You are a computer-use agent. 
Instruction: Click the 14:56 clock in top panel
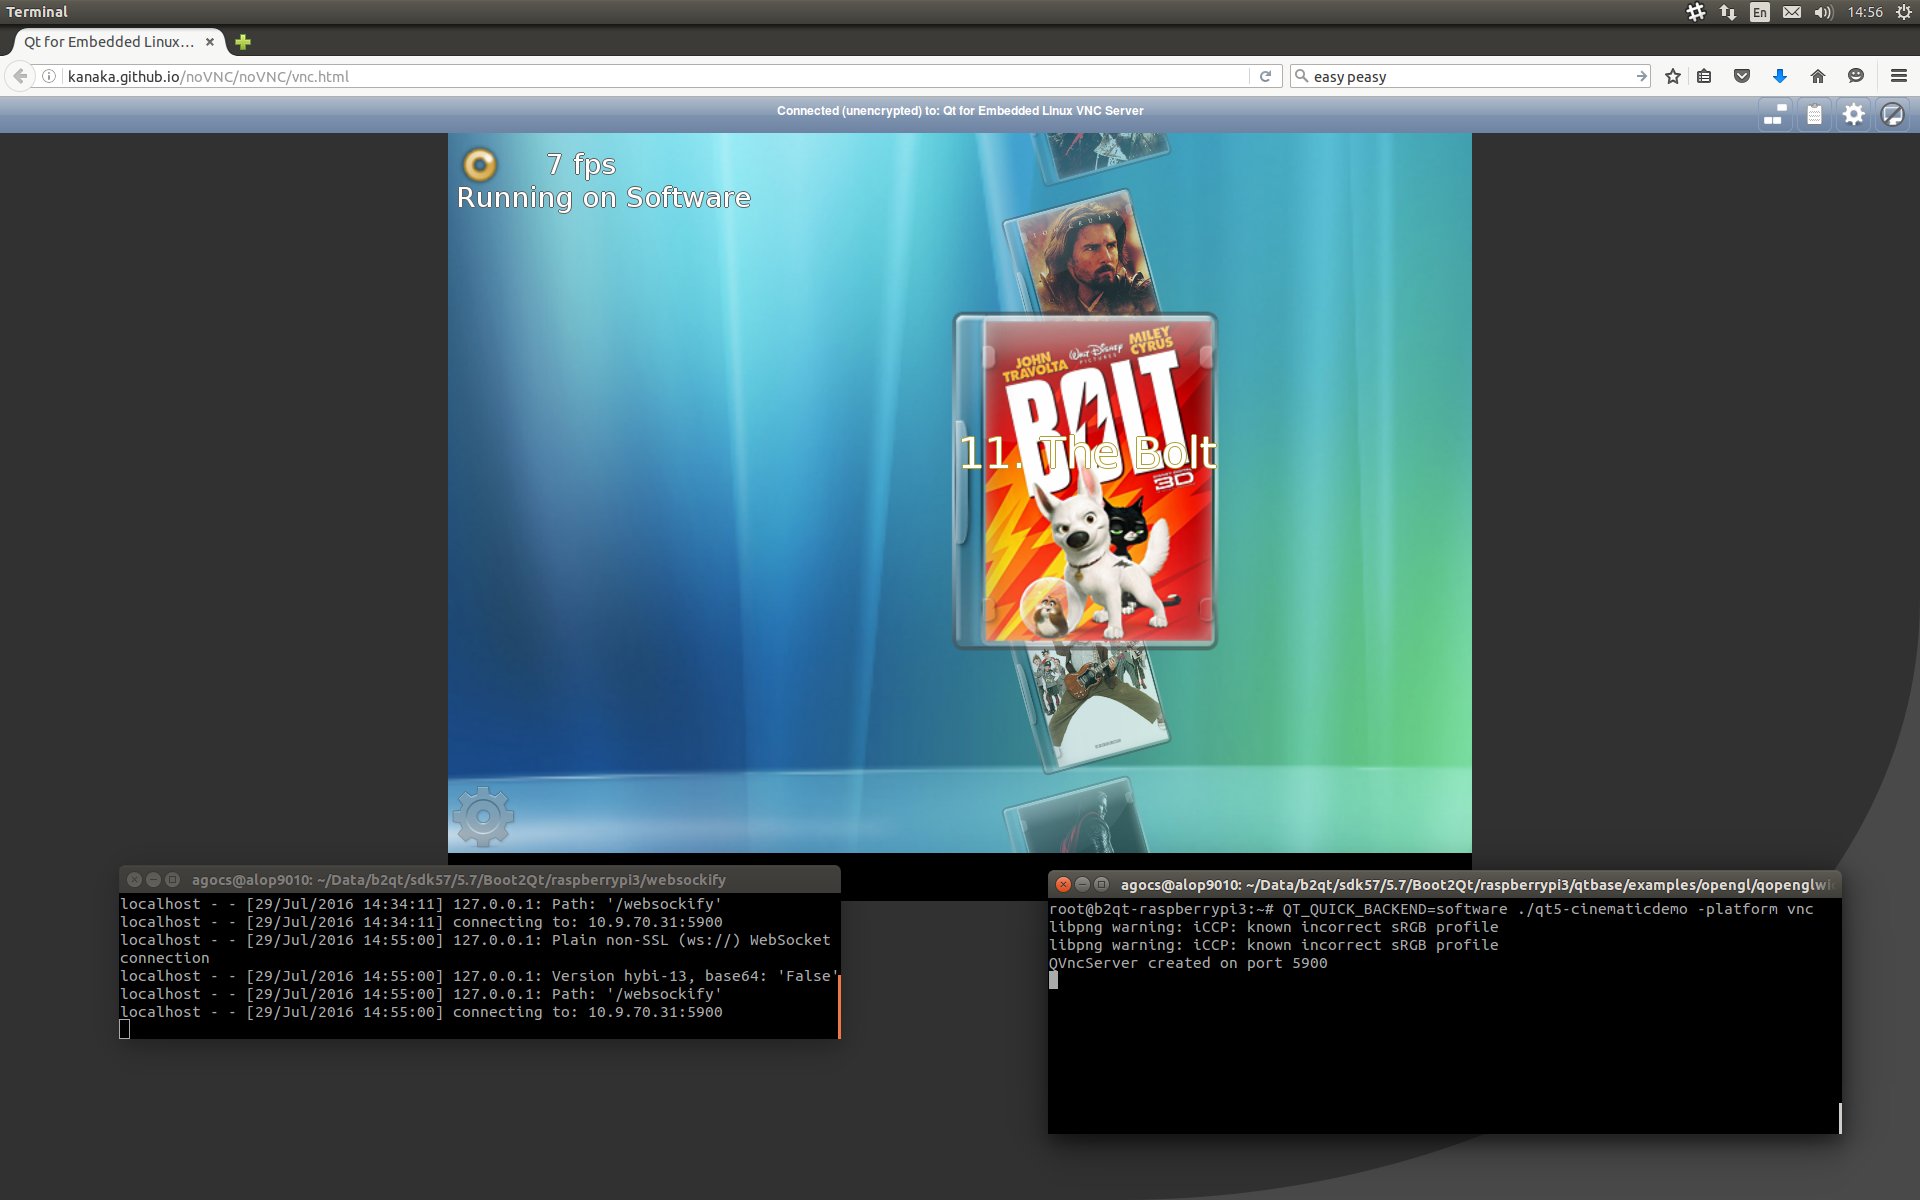pyautogui.click(x=1865, y=12)
